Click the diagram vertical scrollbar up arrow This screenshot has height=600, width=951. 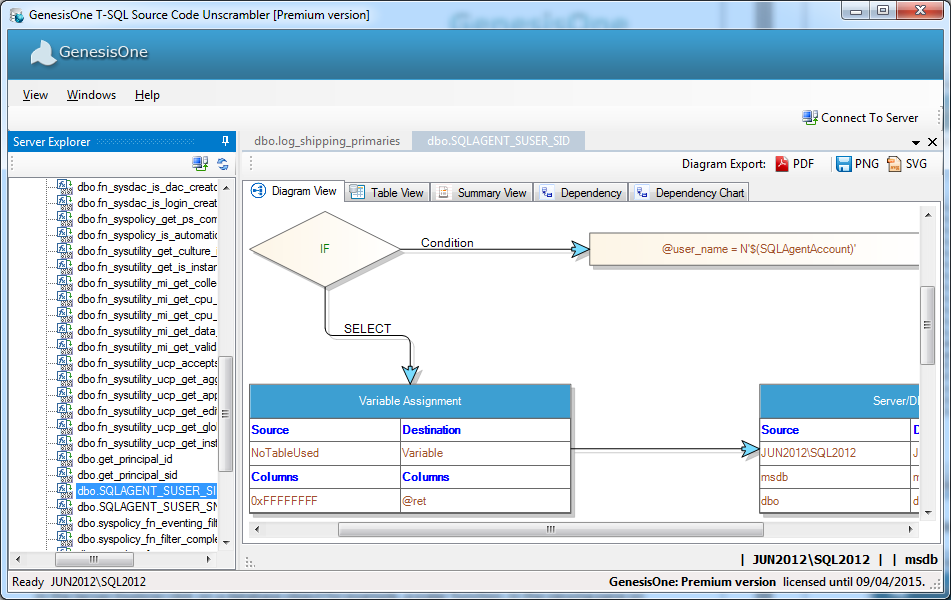tap(928, 215)
